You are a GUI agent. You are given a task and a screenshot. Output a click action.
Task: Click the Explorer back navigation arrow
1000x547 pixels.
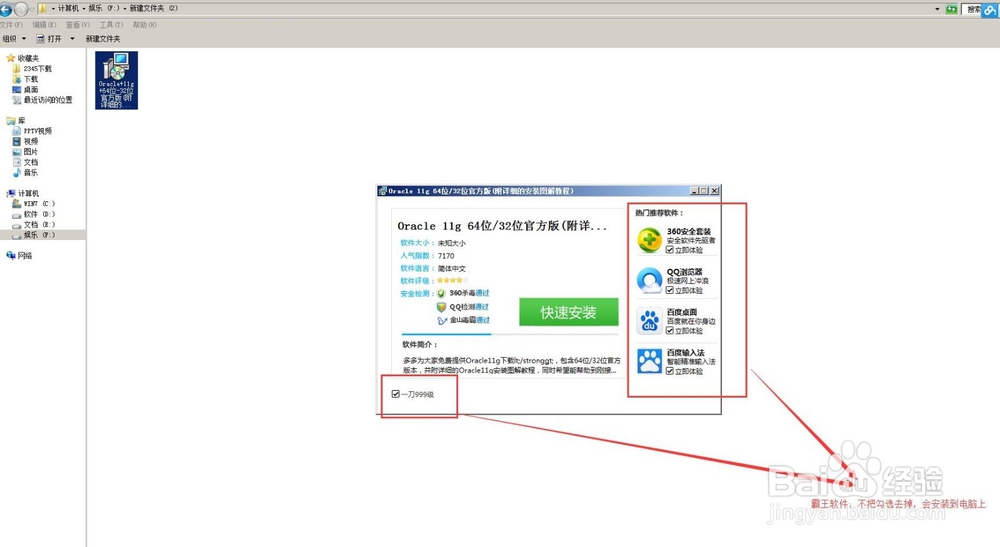point(6,9)
